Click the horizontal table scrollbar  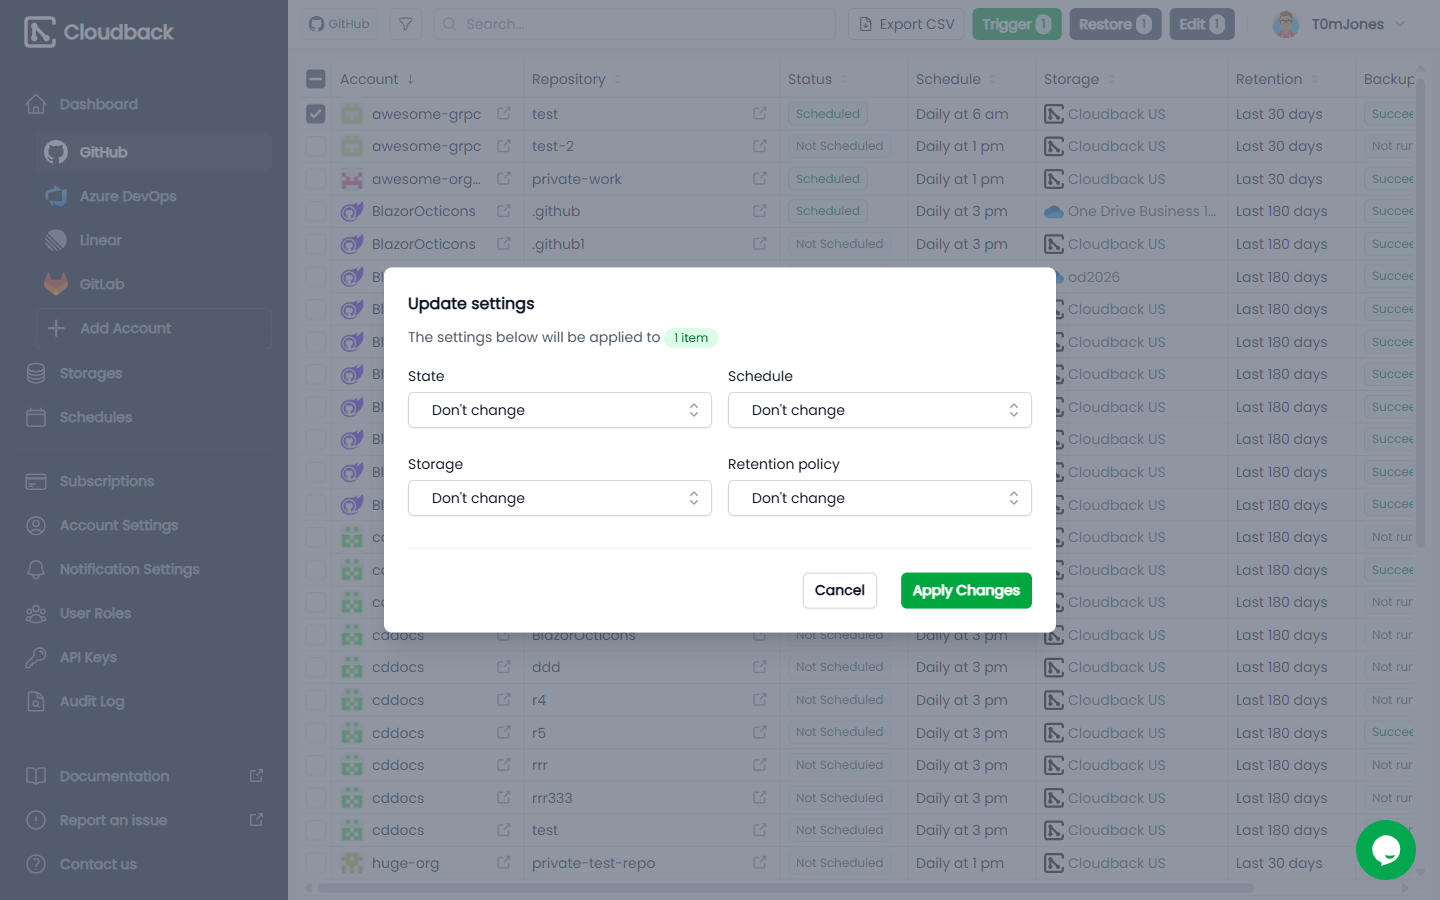point(785,887)
